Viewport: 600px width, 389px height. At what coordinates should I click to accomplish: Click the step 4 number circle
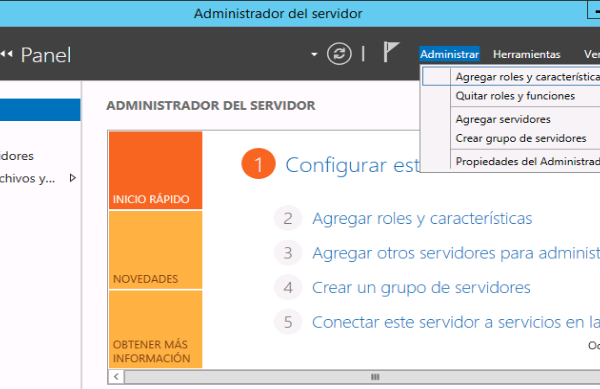click(x=288, y=287)
